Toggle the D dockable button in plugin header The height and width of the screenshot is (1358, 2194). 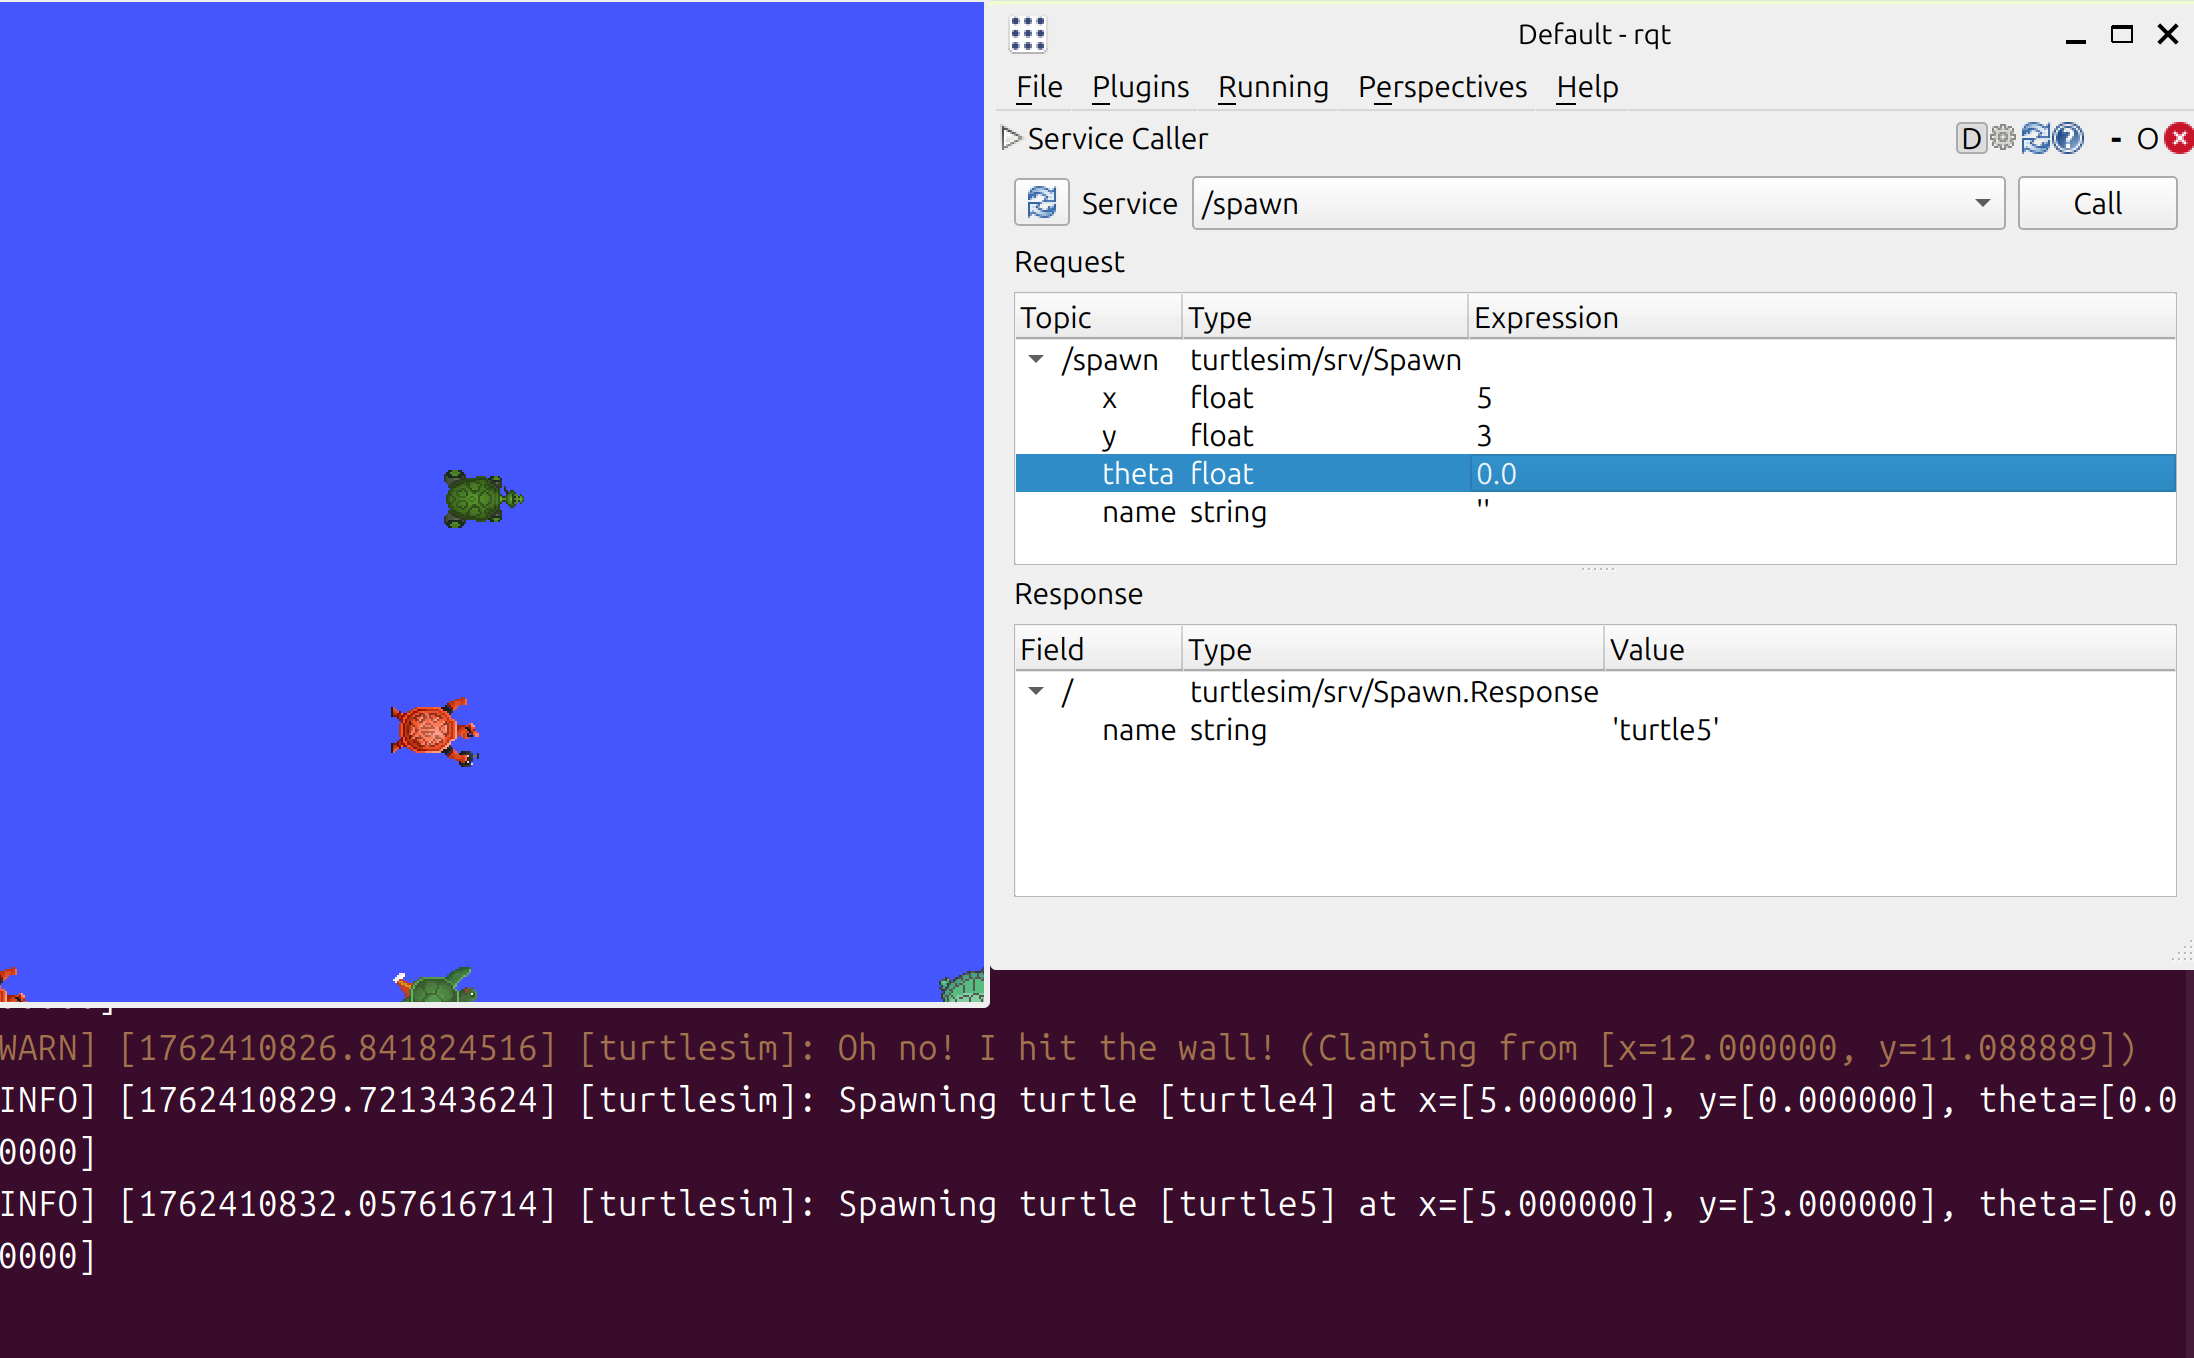click(1970, 139)
